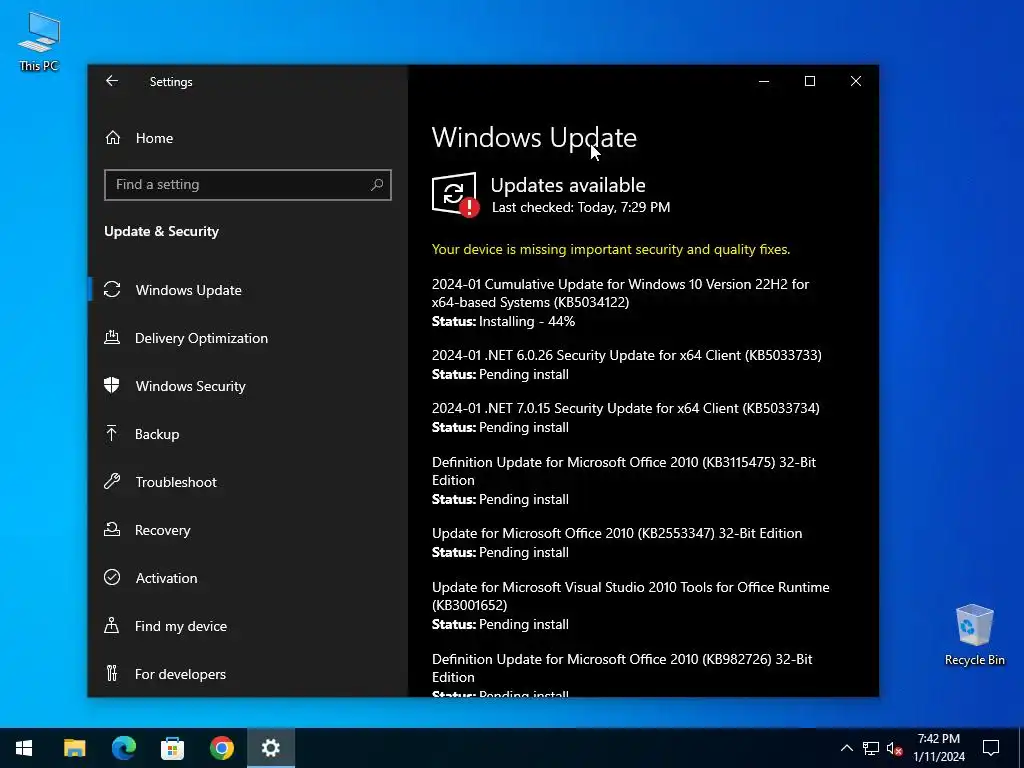
Task: Click the Last checked: Today, 7:29 PM text
Action: 581,207
